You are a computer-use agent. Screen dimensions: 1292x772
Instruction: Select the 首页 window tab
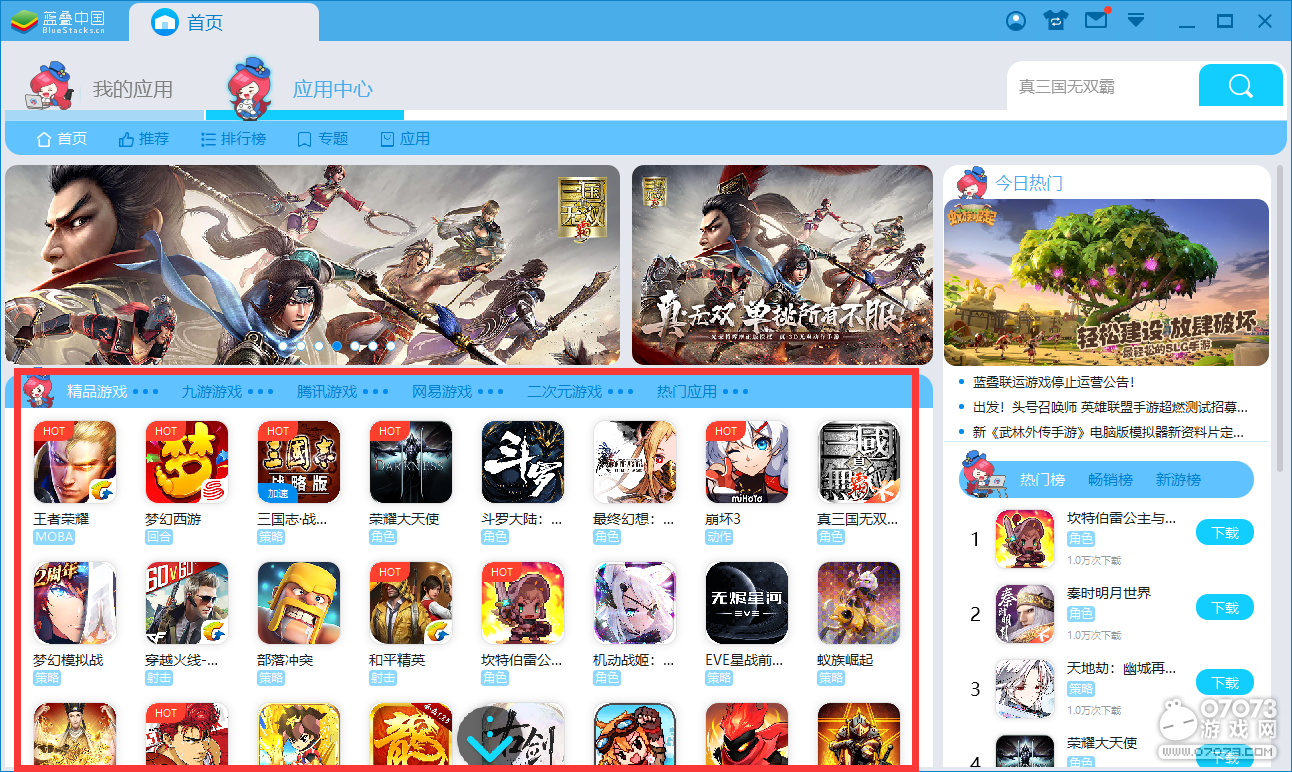[224, 22]
